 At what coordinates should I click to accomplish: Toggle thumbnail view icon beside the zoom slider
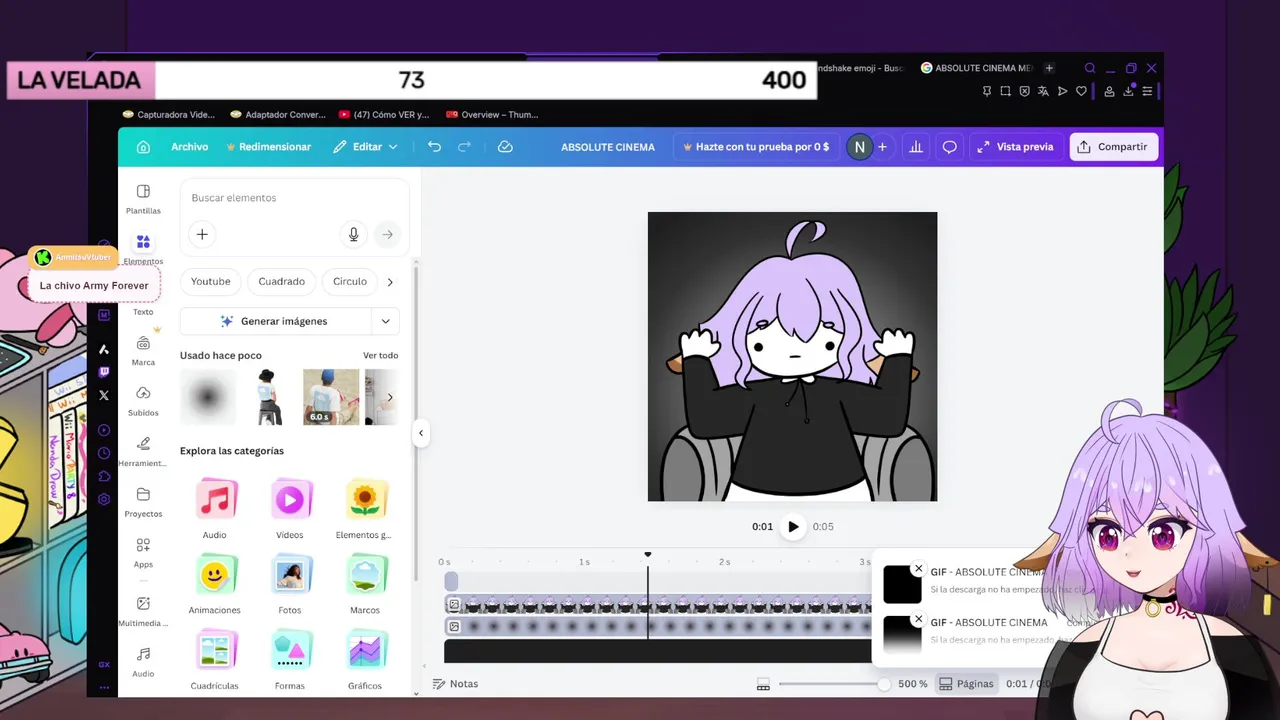(763, 684)
